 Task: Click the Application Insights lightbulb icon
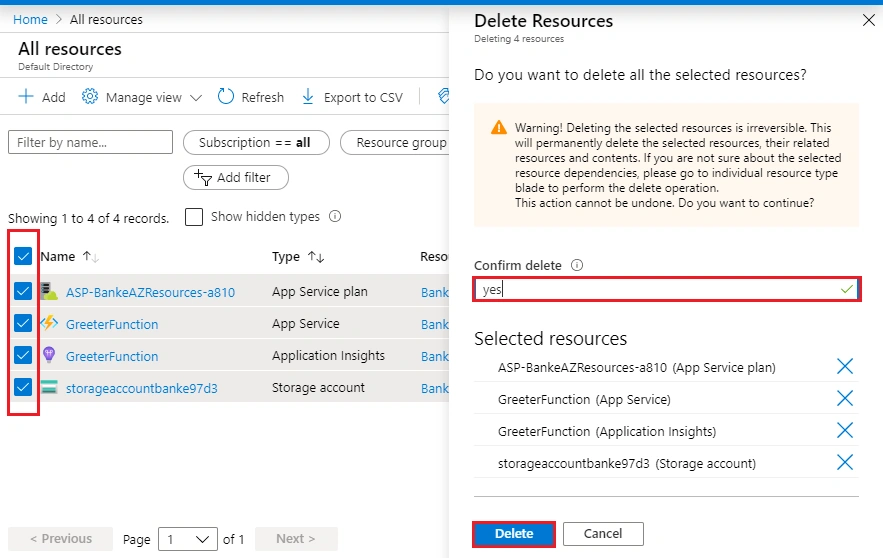coord(49,355)
